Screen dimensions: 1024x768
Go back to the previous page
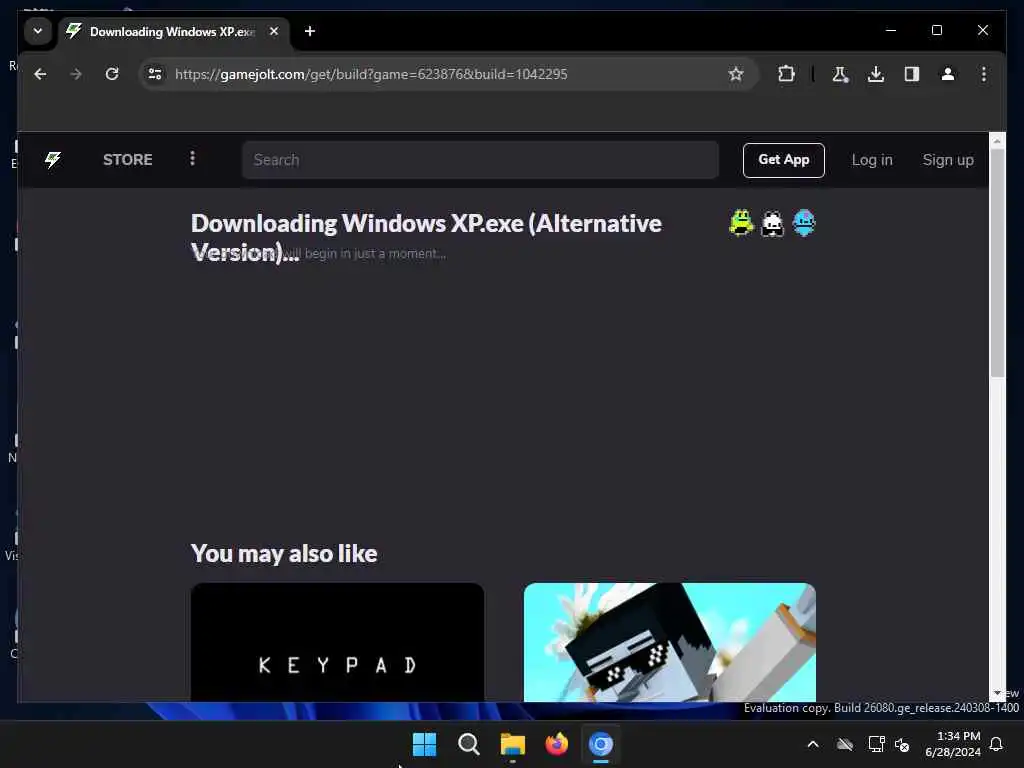tap(40, 74)
